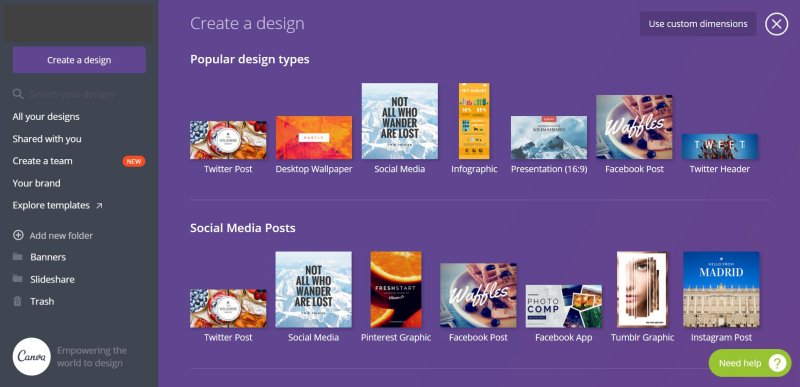Focus the Search your designs field
The image size is (800, 387).
[72, 94]
